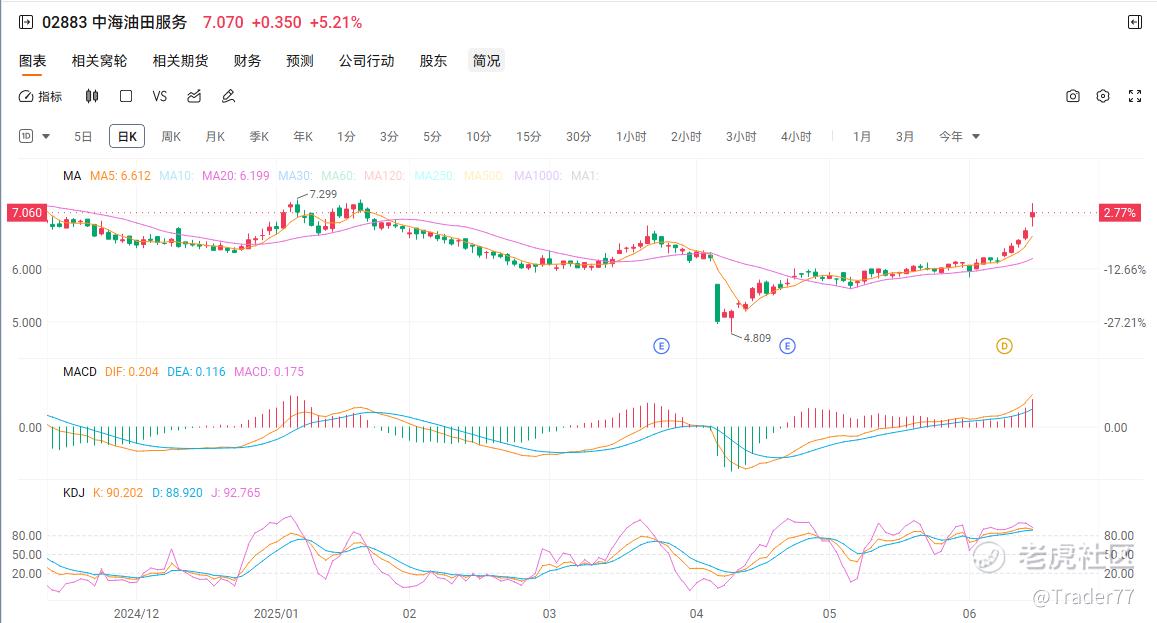Viewport: 1157px width, 623px height.
Task: Switch to the 图表 tab
Action: coord(32,61)
